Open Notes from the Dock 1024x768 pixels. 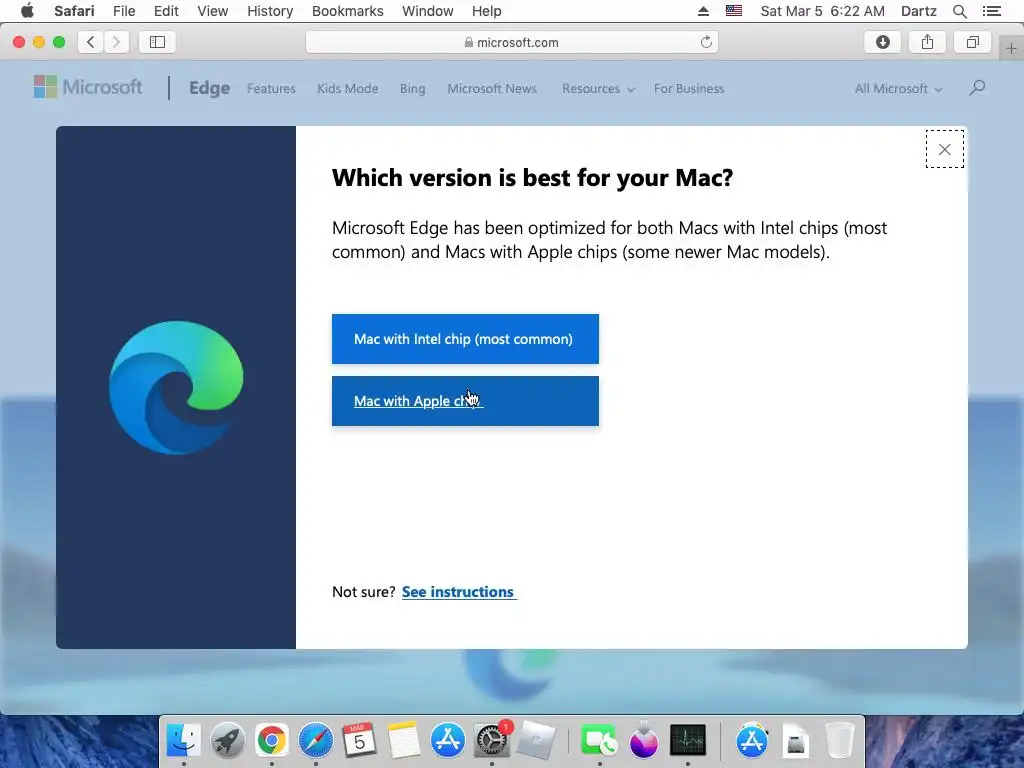[x=403, y=740]
